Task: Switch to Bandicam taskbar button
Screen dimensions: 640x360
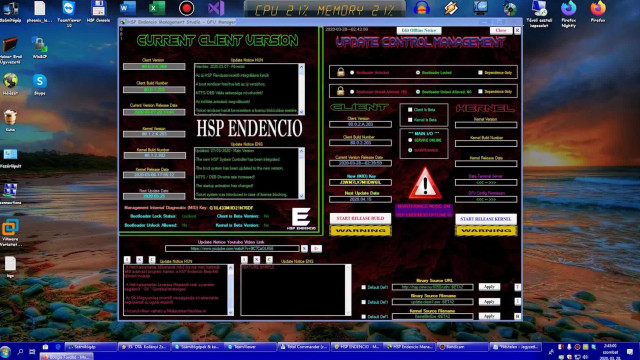Action: tap(463, 347)
